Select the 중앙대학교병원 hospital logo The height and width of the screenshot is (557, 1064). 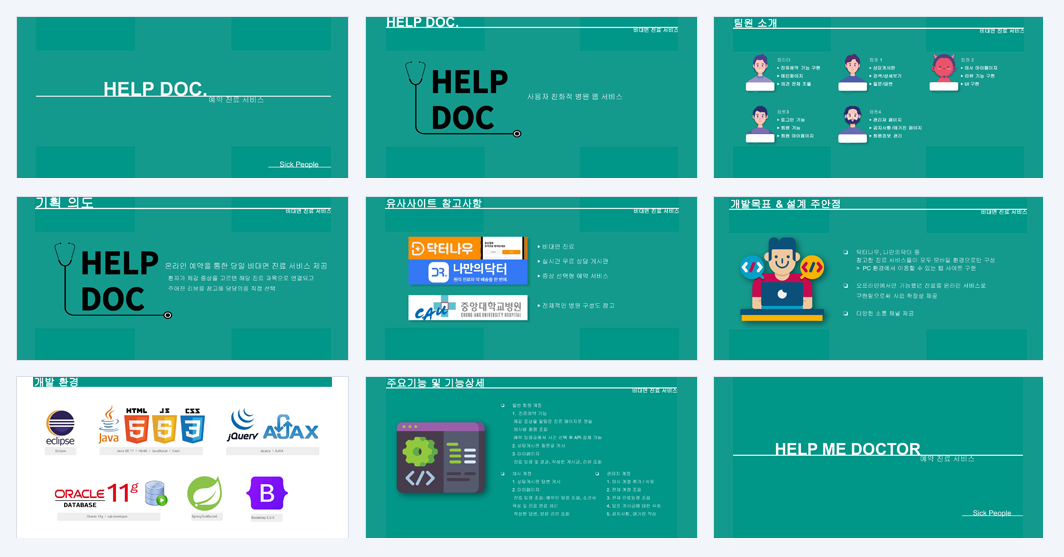coord(468,307)
